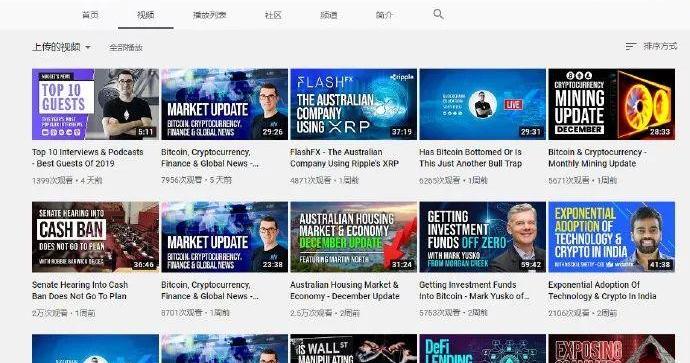Open Cryptocurrency Mining Update December thumbnail

coord(611,104)
